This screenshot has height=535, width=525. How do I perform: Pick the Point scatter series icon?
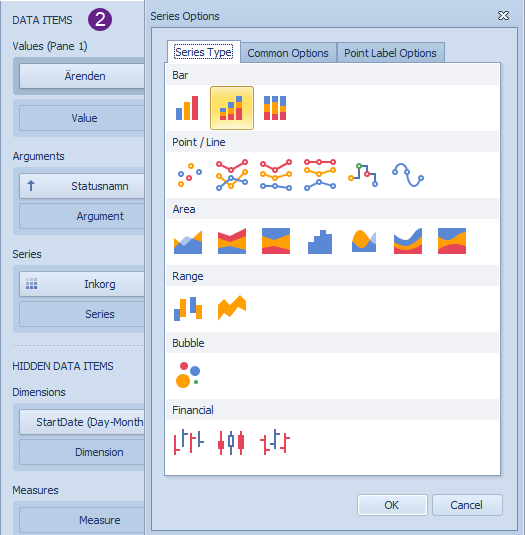click(x=189, y=175)
